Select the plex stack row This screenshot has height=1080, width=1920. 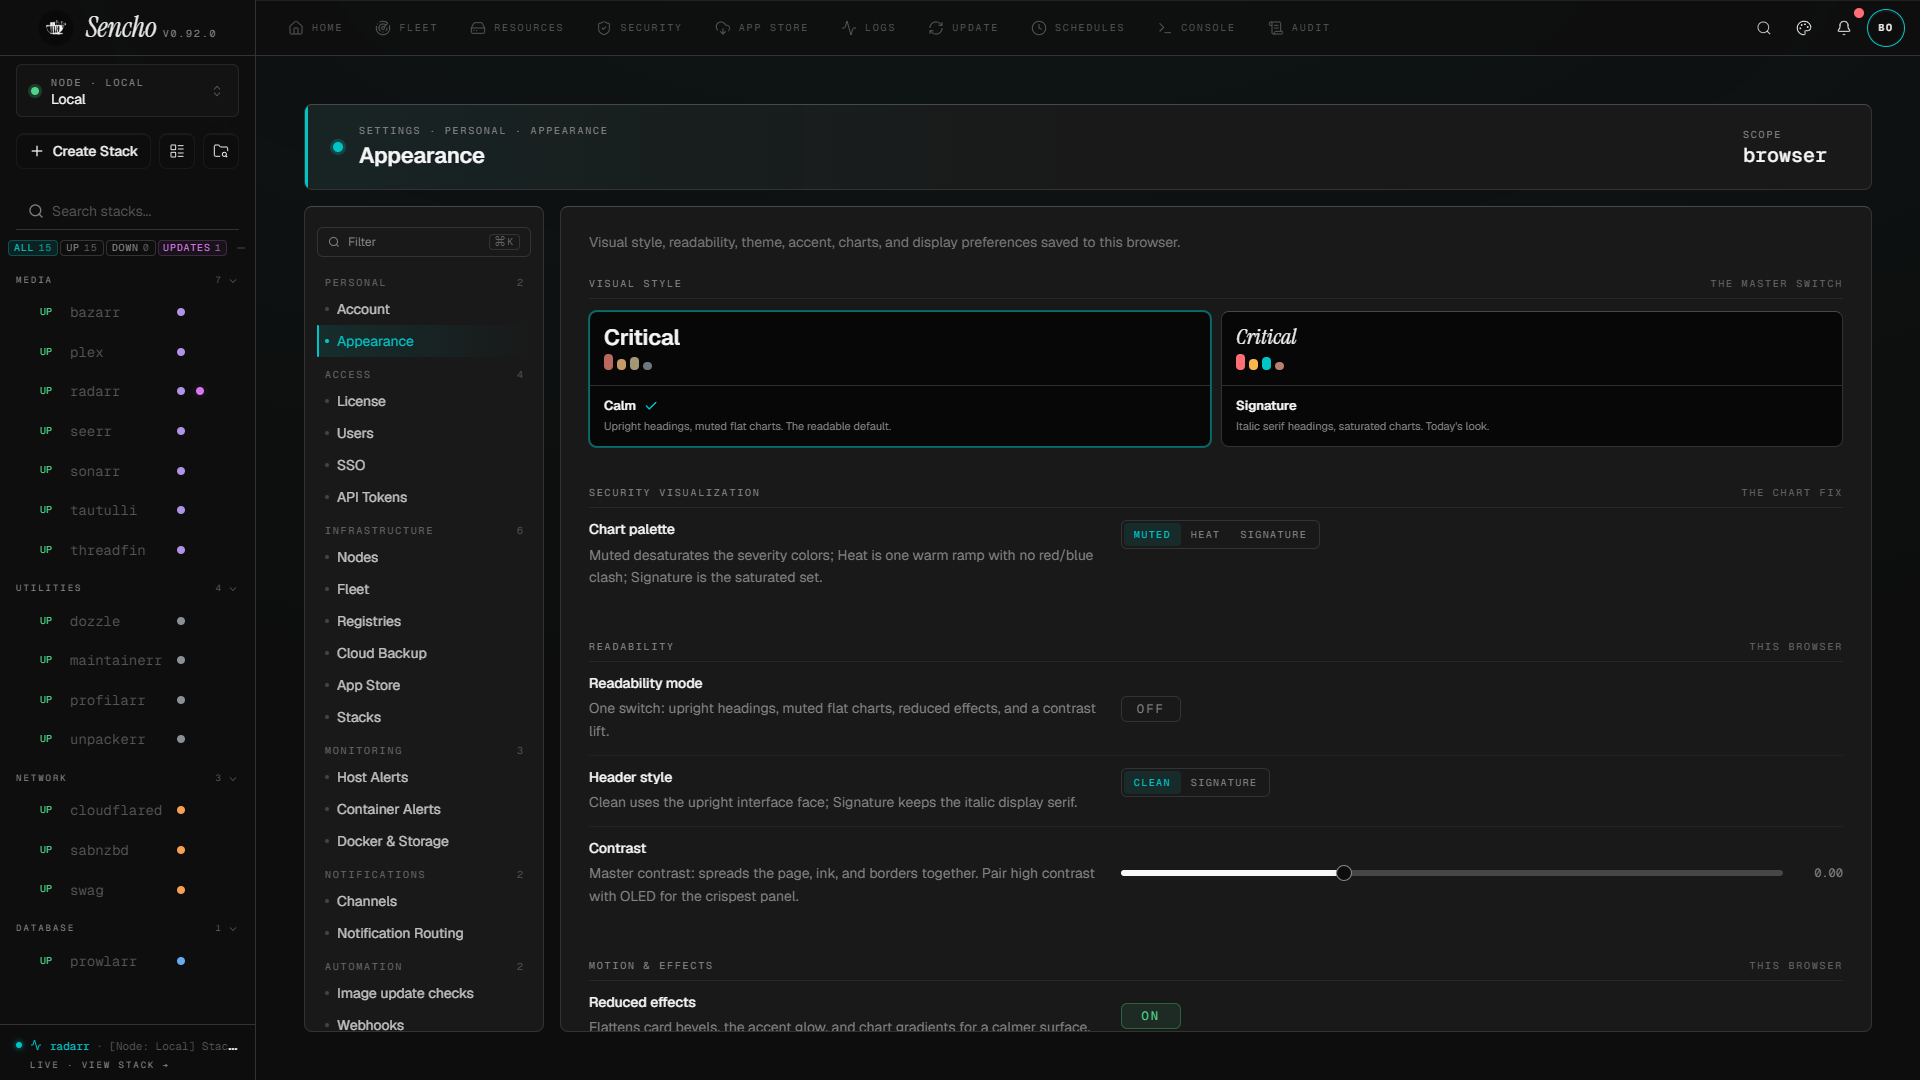coord(127,352)
